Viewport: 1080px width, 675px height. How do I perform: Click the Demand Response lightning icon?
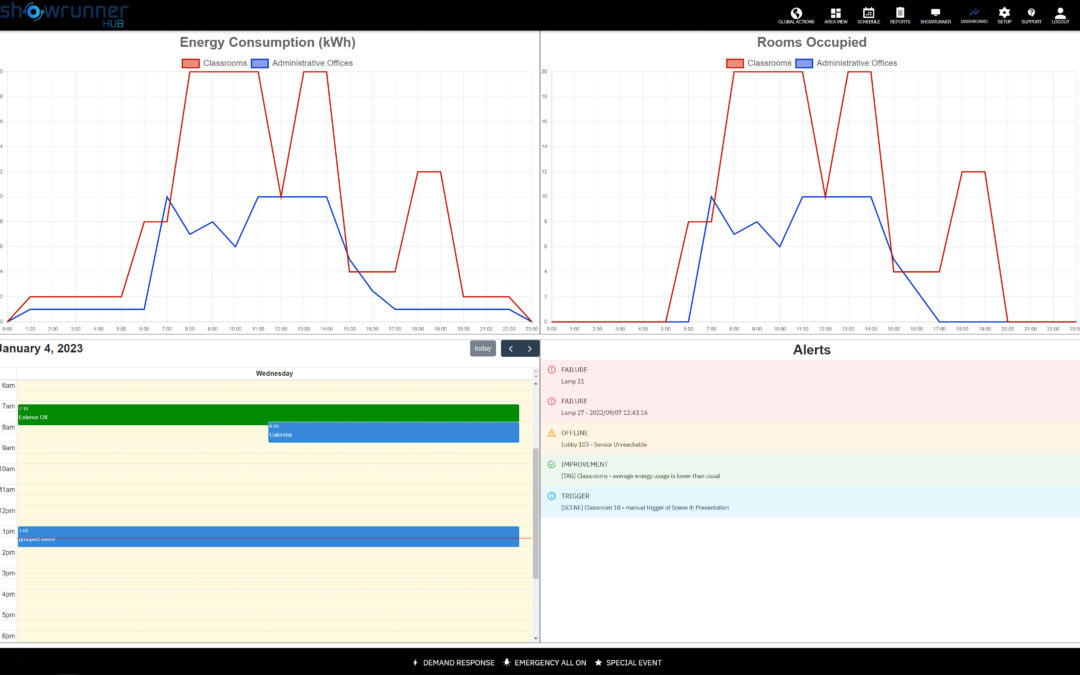415,663
